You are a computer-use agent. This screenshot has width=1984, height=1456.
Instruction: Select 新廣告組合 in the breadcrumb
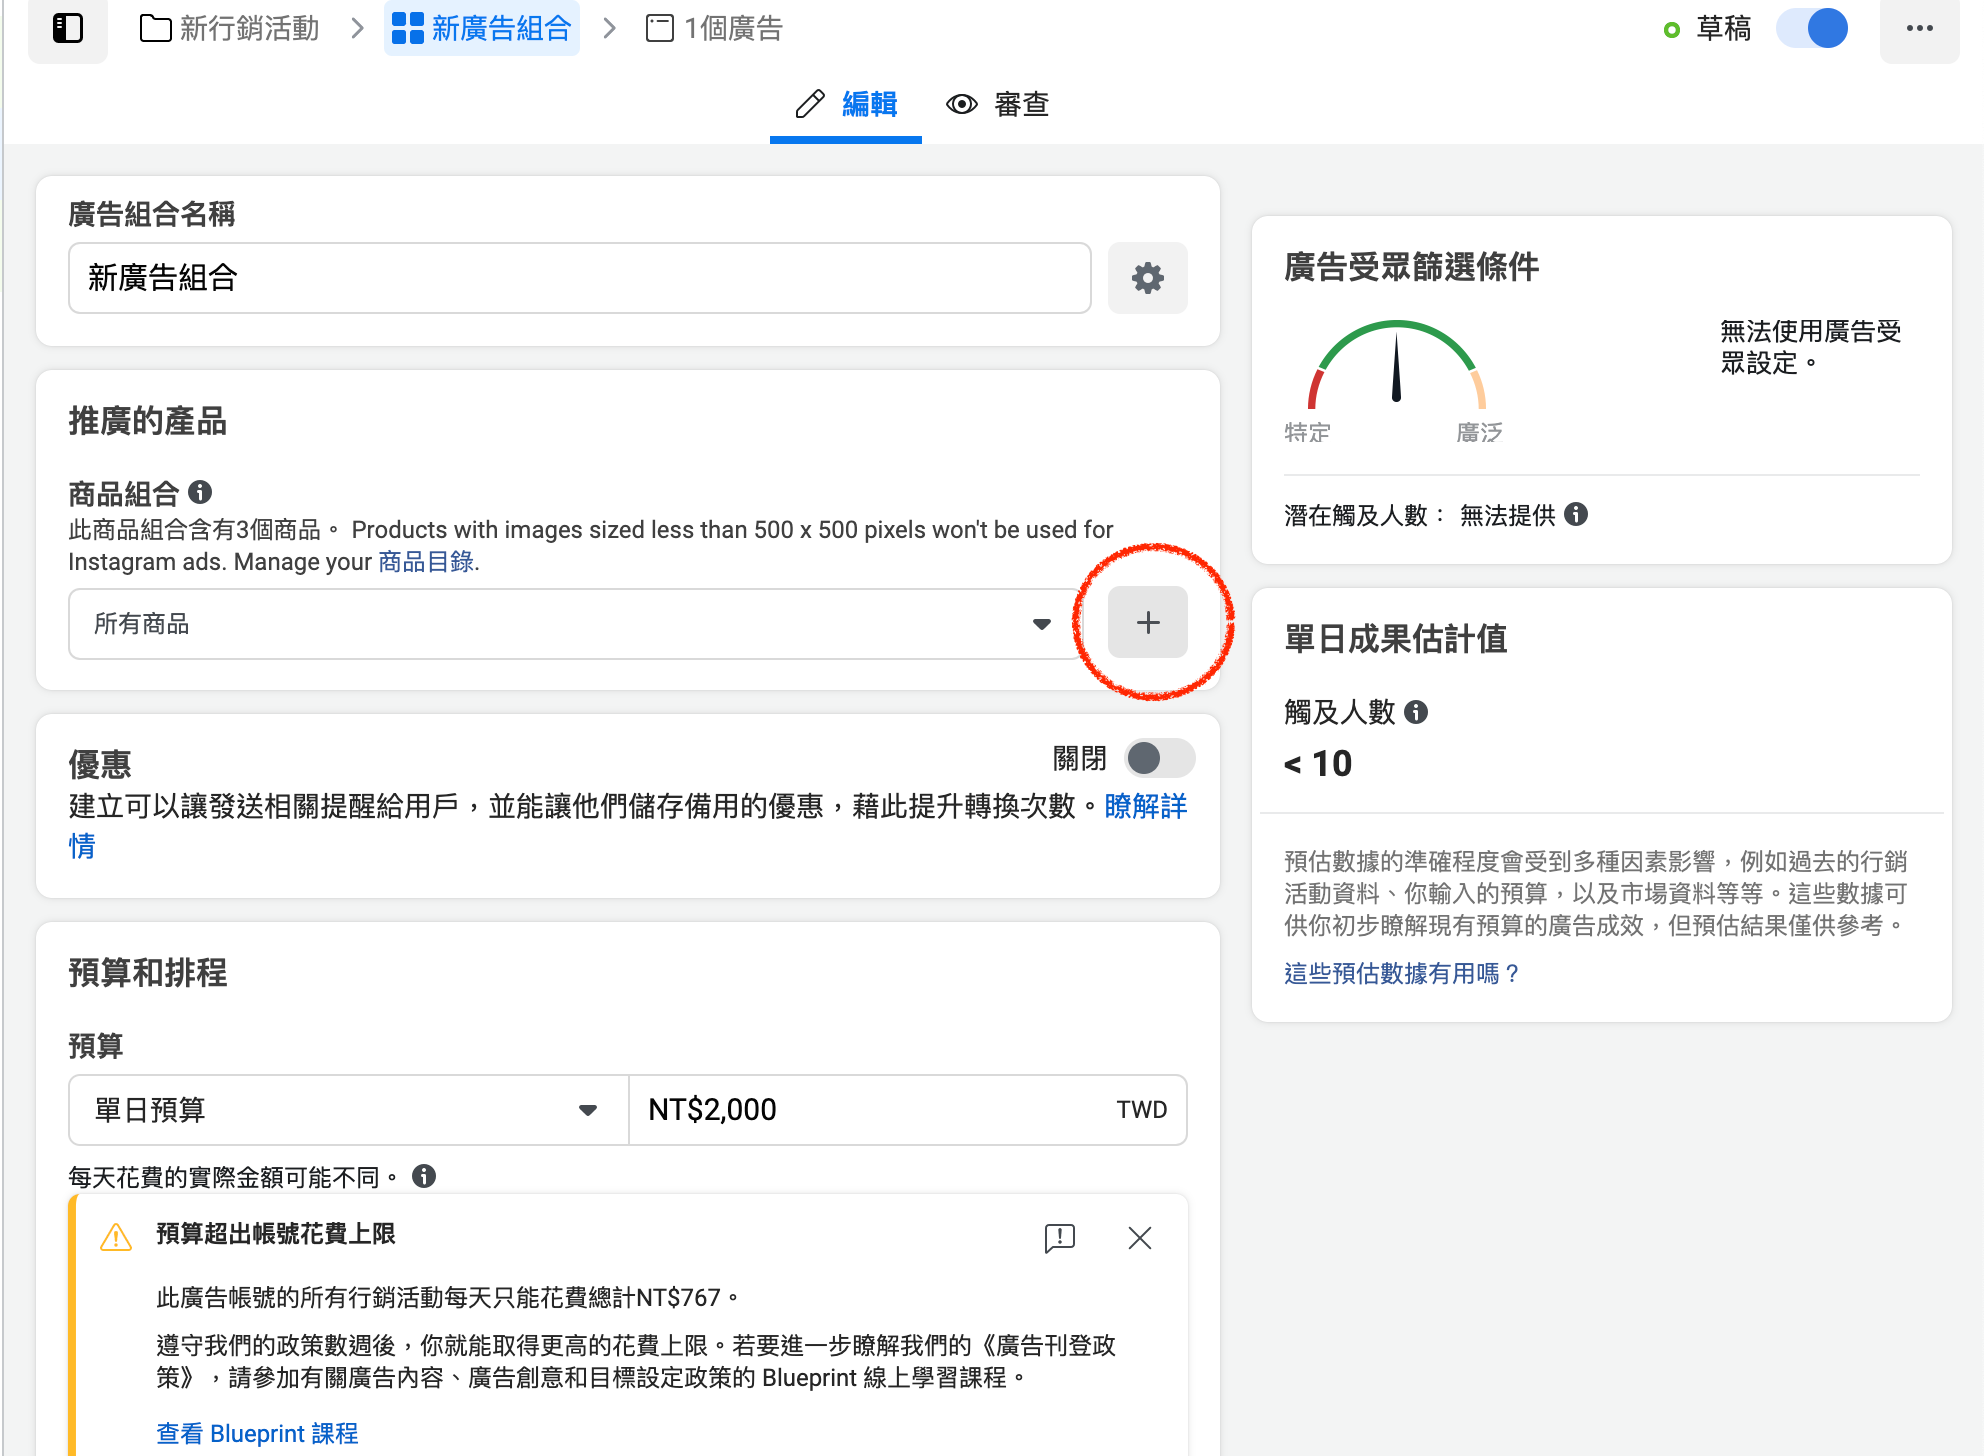482,28
